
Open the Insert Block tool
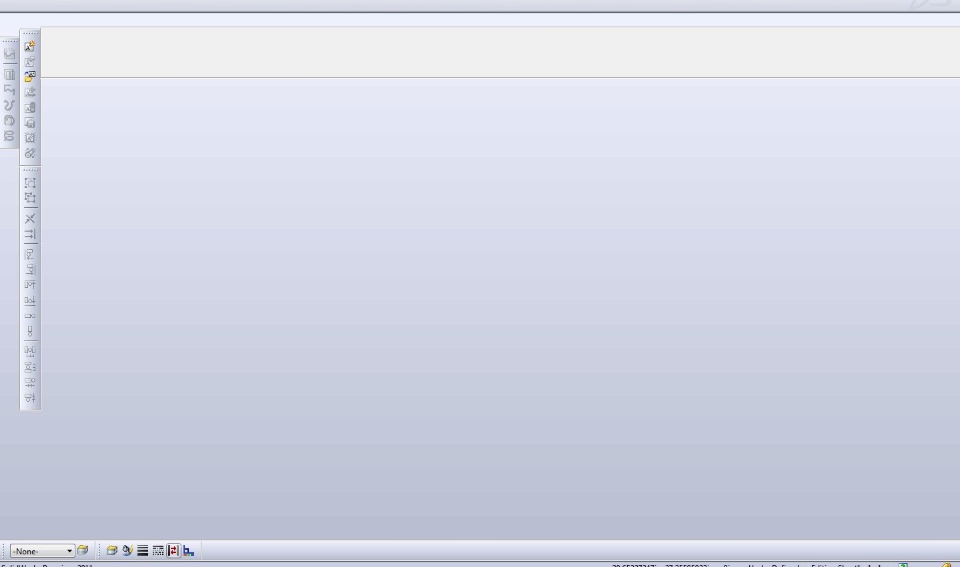[x=29, y=77]
